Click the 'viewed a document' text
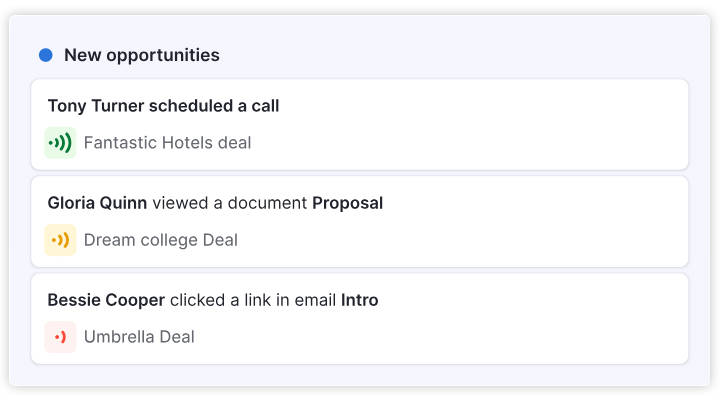This screenshot has height=400, width=720. coord(230,203)
